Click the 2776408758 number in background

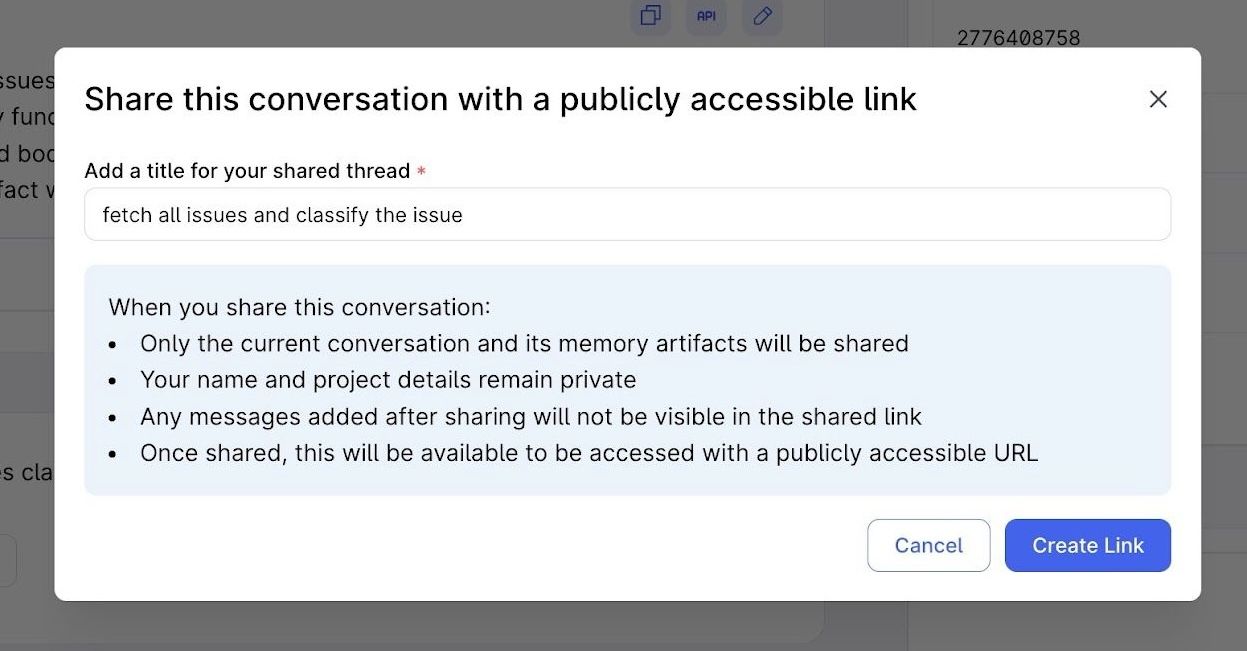click(x=1018, y=38)
